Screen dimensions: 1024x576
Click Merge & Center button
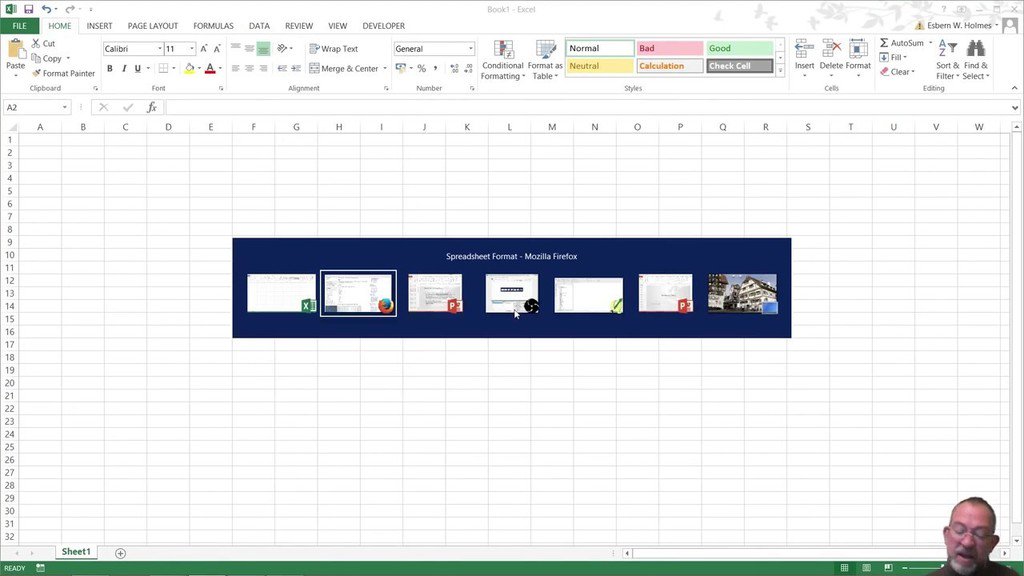(344, 69)
